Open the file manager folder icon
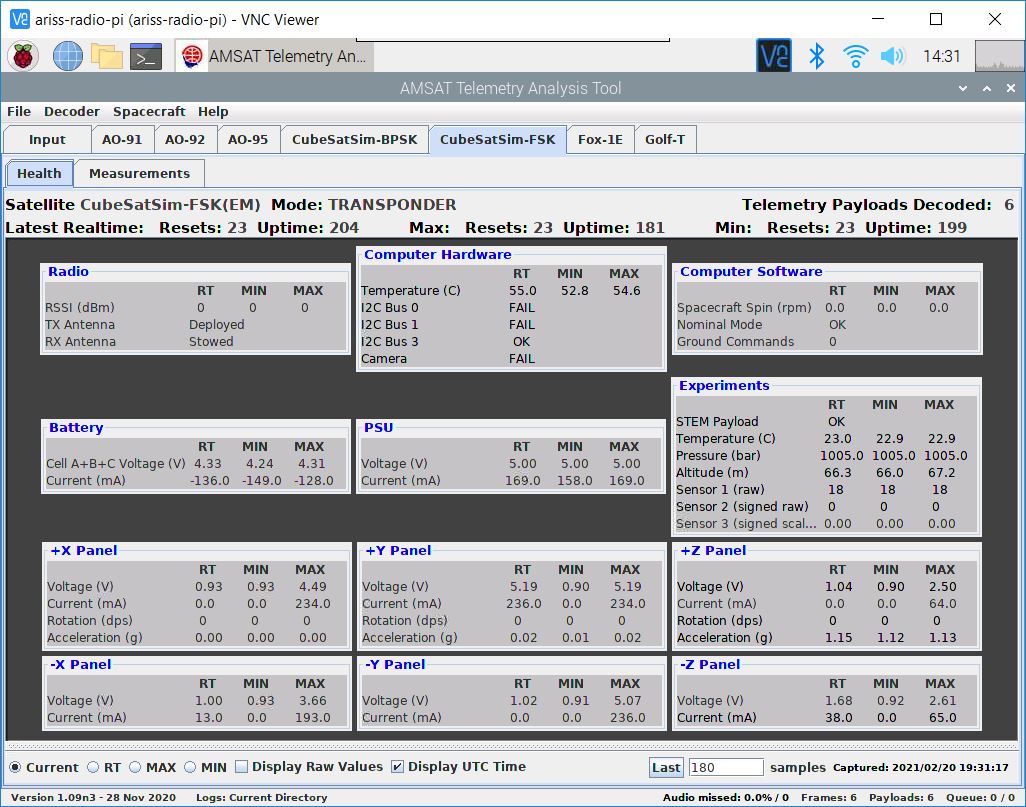 (107, 56)
